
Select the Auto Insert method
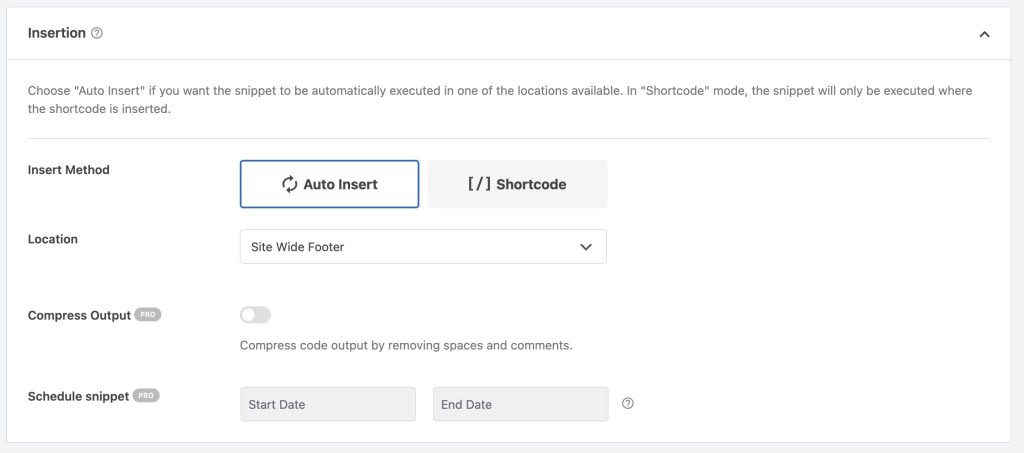tap(329, 184)
